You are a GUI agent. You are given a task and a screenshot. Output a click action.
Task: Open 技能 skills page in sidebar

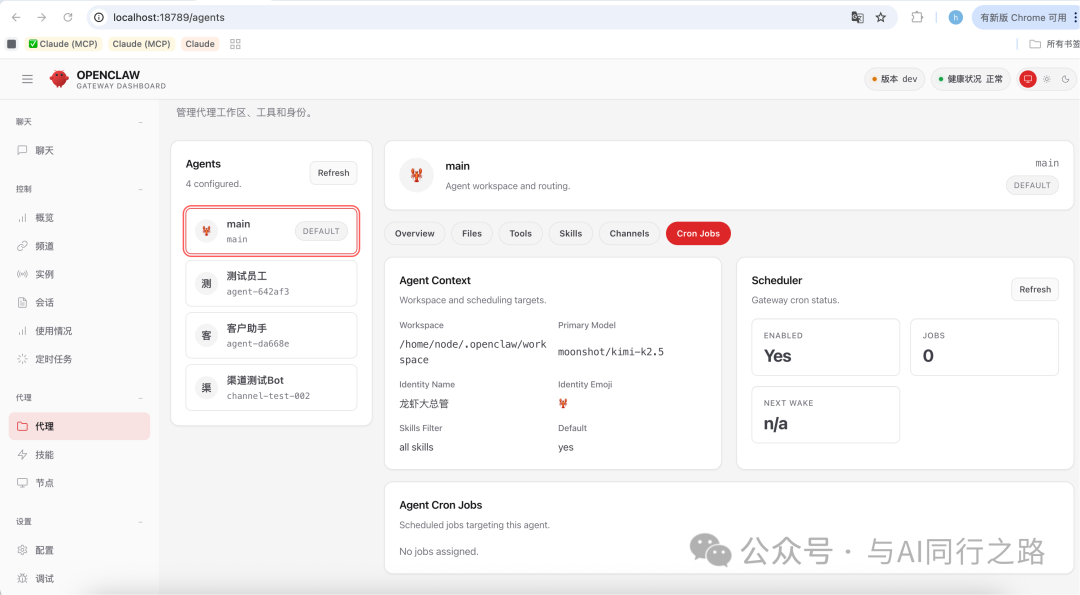(44, 455)
